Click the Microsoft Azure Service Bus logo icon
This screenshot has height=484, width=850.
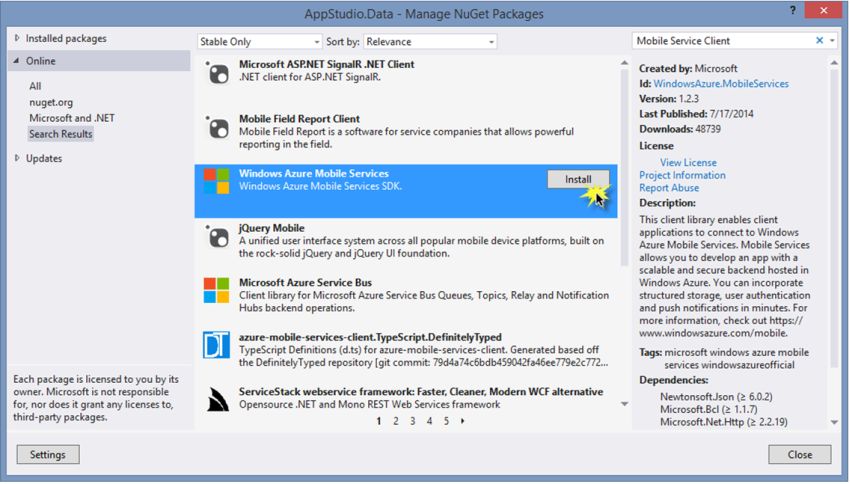pyautogui.click(x=216, y=290)
